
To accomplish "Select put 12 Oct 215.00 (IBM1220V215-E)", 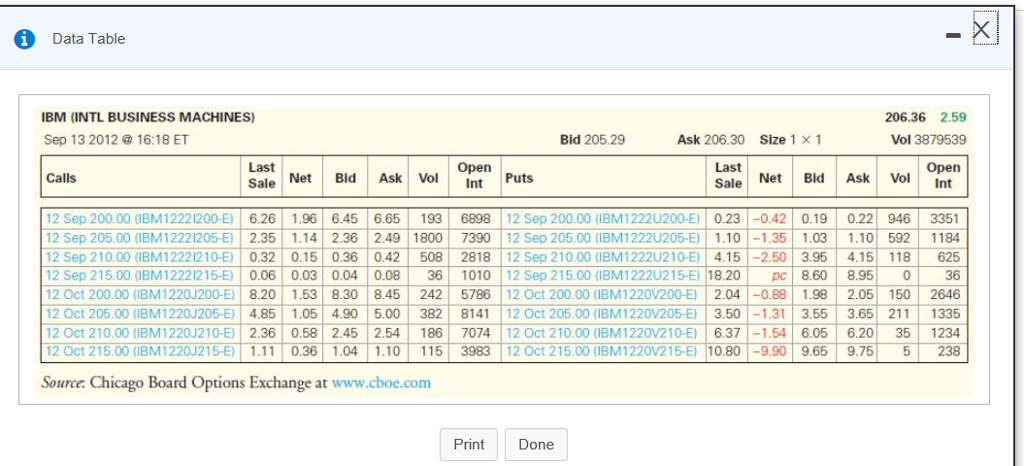I will (x=603, y=351).
